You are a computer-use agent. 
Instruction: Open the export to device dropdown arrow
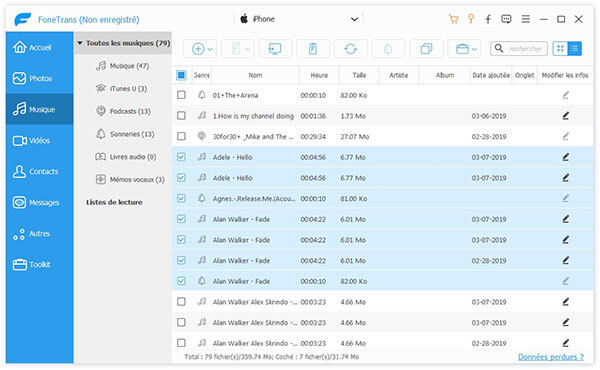click(248, 49)
